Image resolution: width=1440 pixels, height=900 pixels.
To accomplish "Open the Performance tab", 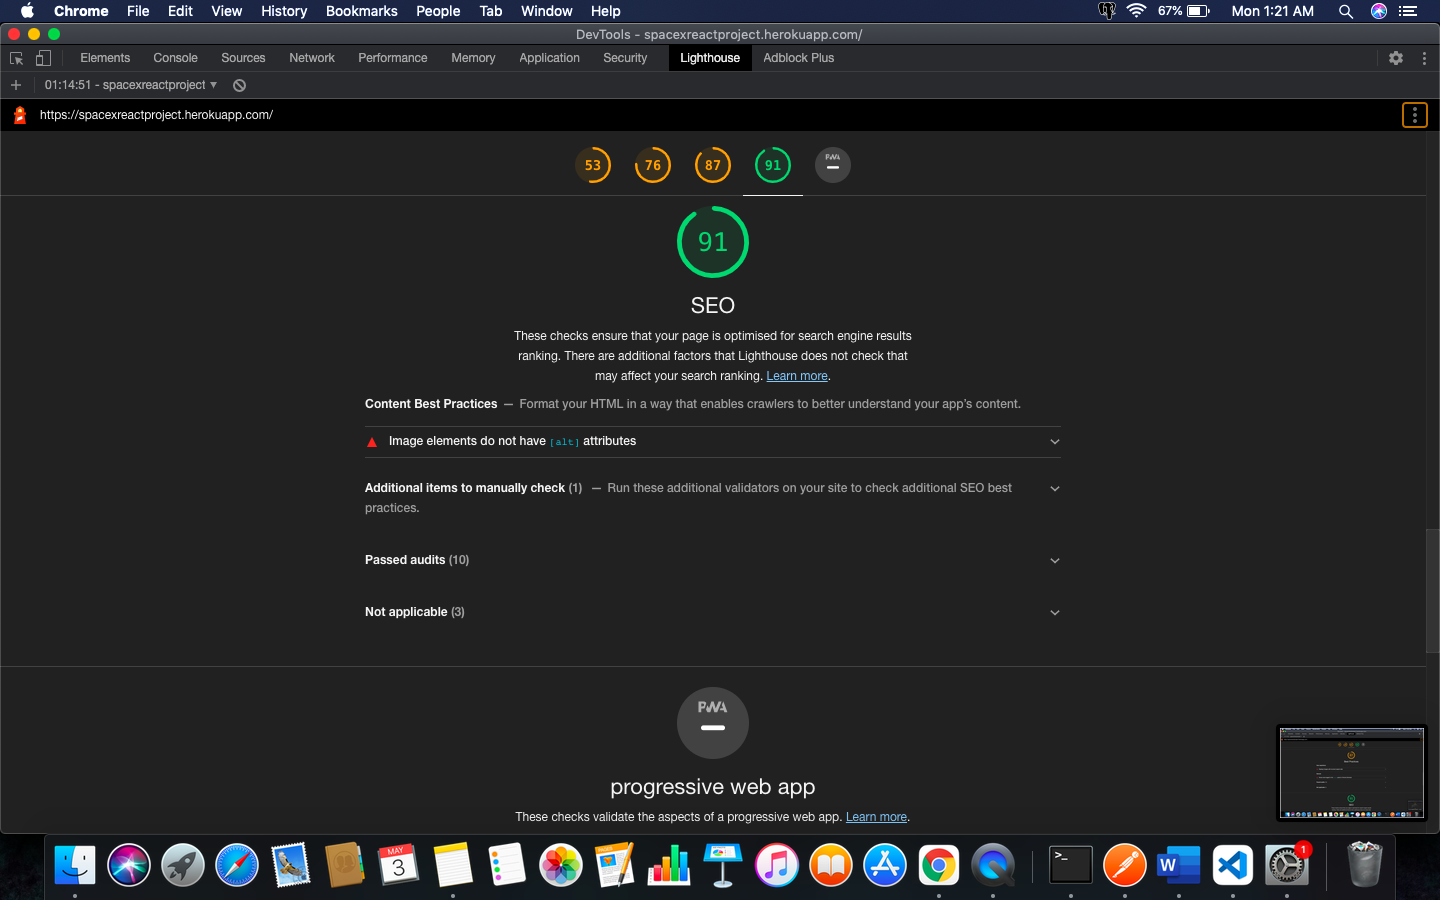I will 393,58.
